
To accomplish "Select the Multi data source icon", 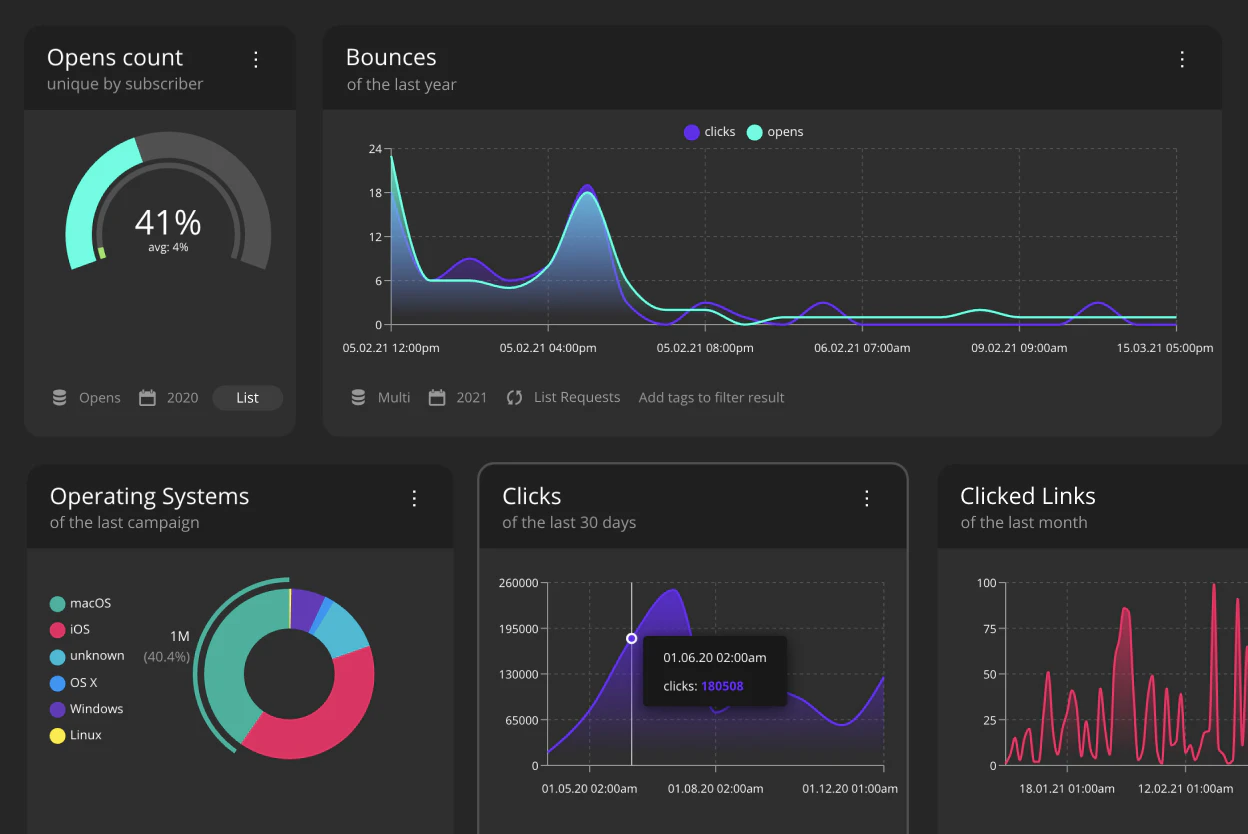I will click(358, 397).
